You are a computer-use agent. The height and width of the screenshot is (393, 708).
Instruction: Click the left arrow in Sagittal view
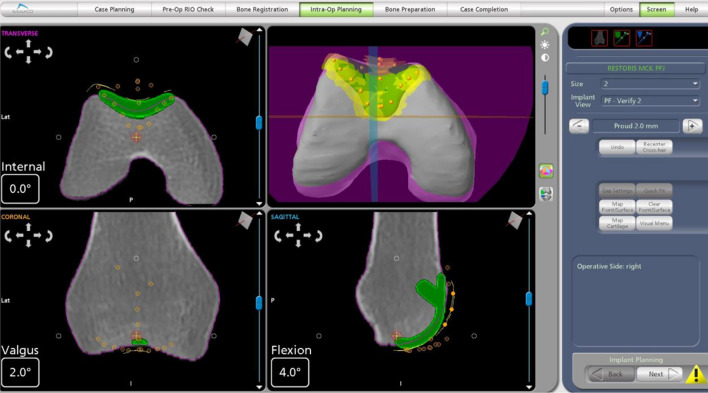289,235
